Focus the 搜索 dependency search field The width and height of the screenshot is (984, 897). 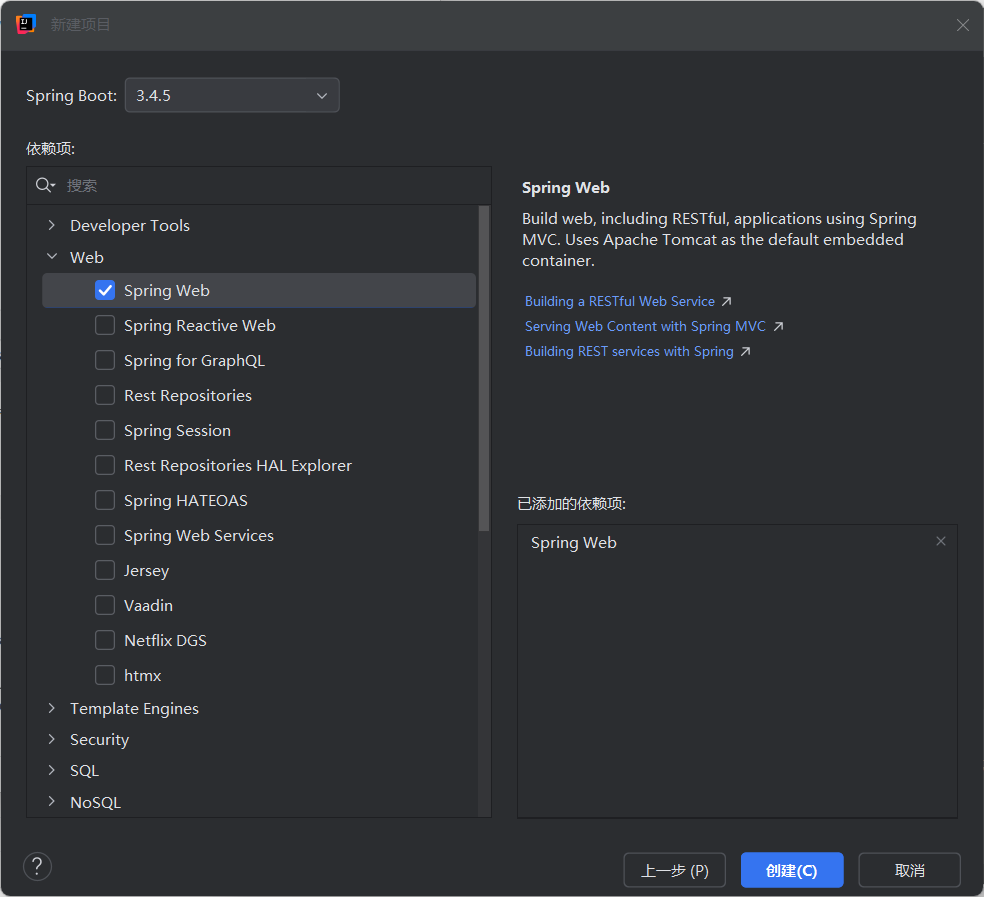(259, 185)
